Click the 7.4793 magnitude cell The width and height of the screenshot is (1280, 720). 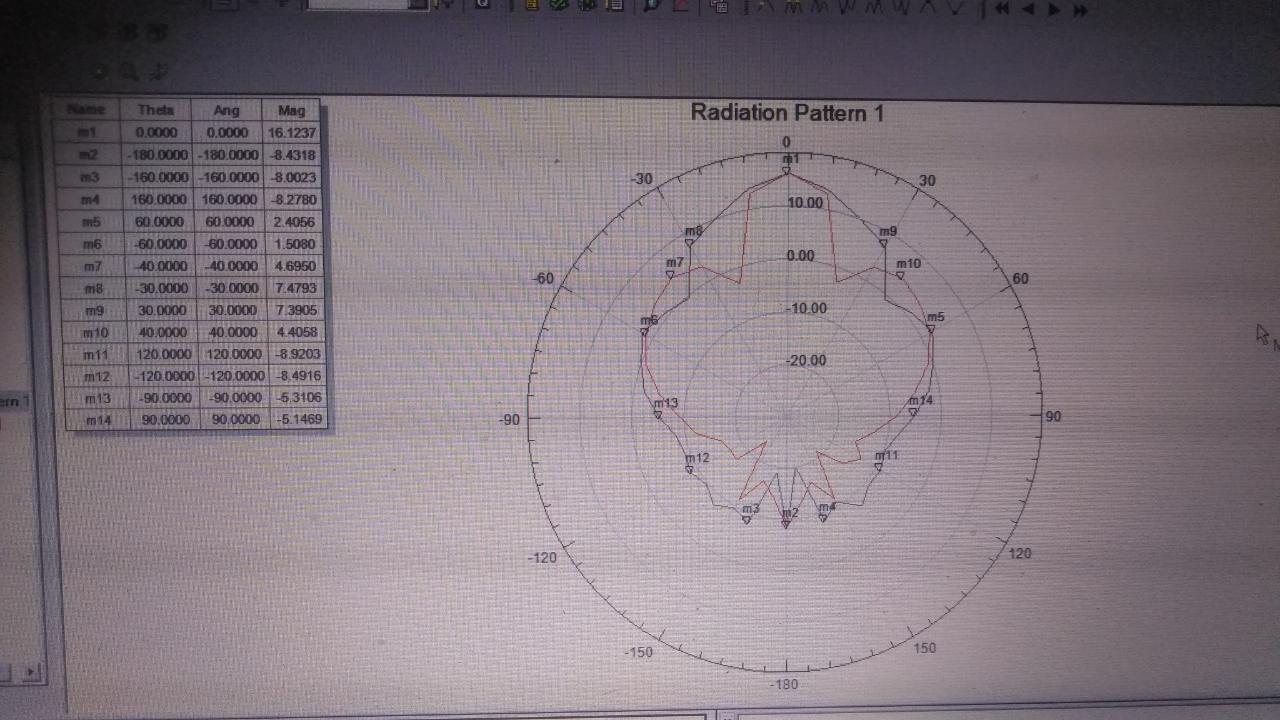(294, 288)
